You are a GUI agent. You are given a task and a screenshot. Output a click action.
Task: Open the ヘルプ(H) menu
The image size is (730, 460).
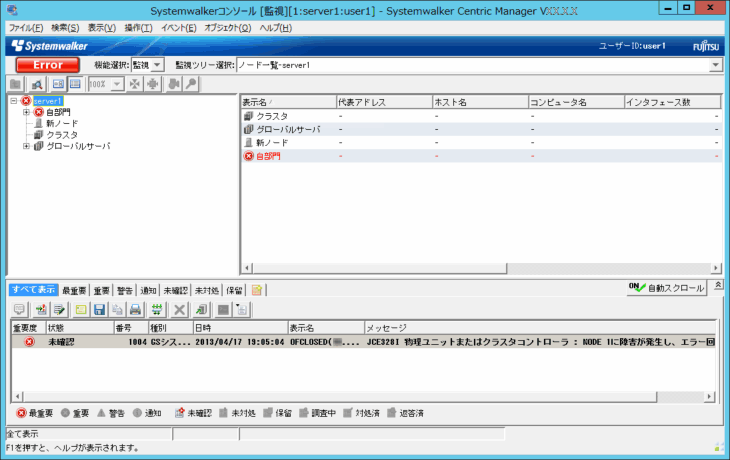tap(276, 28)
